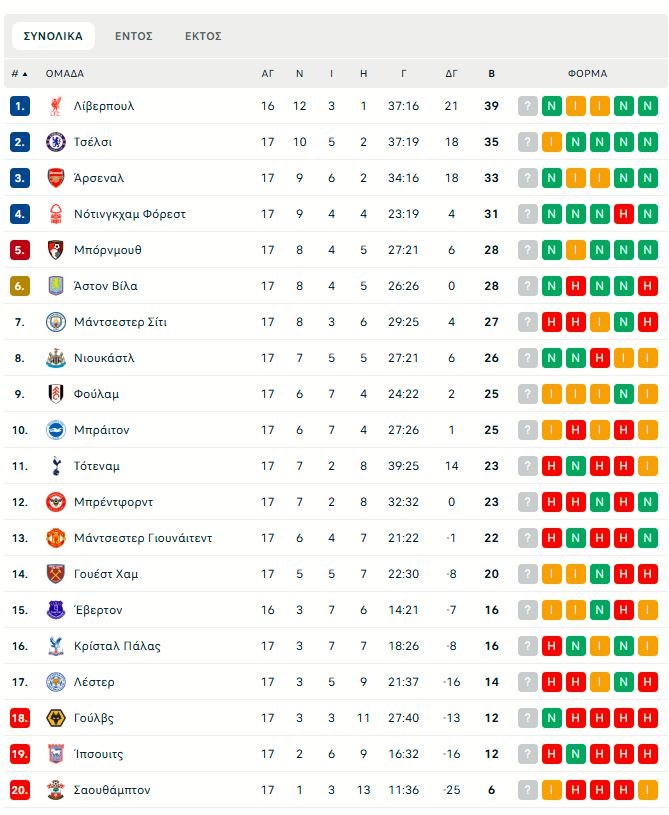Click Ίπσουιτς red position 19 badge
The height and width of the screenshot is (815, 669).
coord(20,754)
